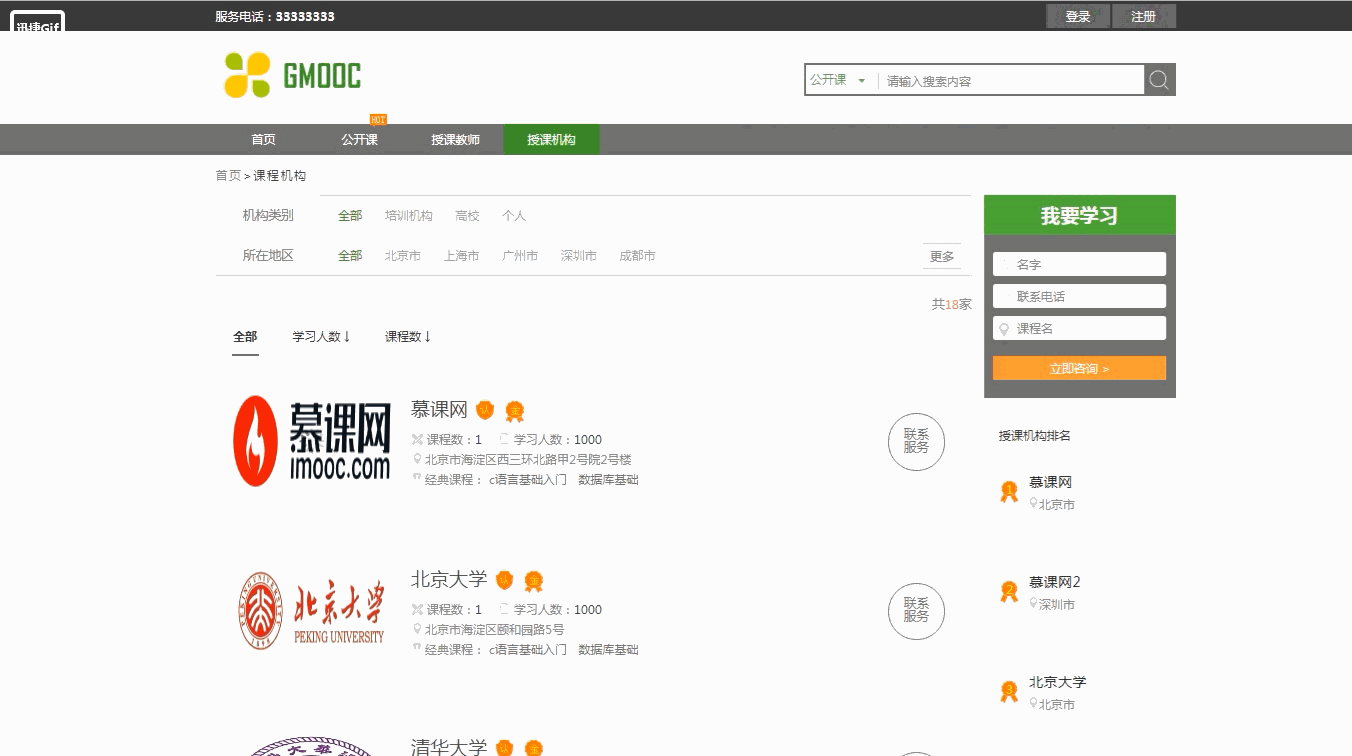
Task: Click the 服务电话 33333333 text
Action: (x=275, y=16)
